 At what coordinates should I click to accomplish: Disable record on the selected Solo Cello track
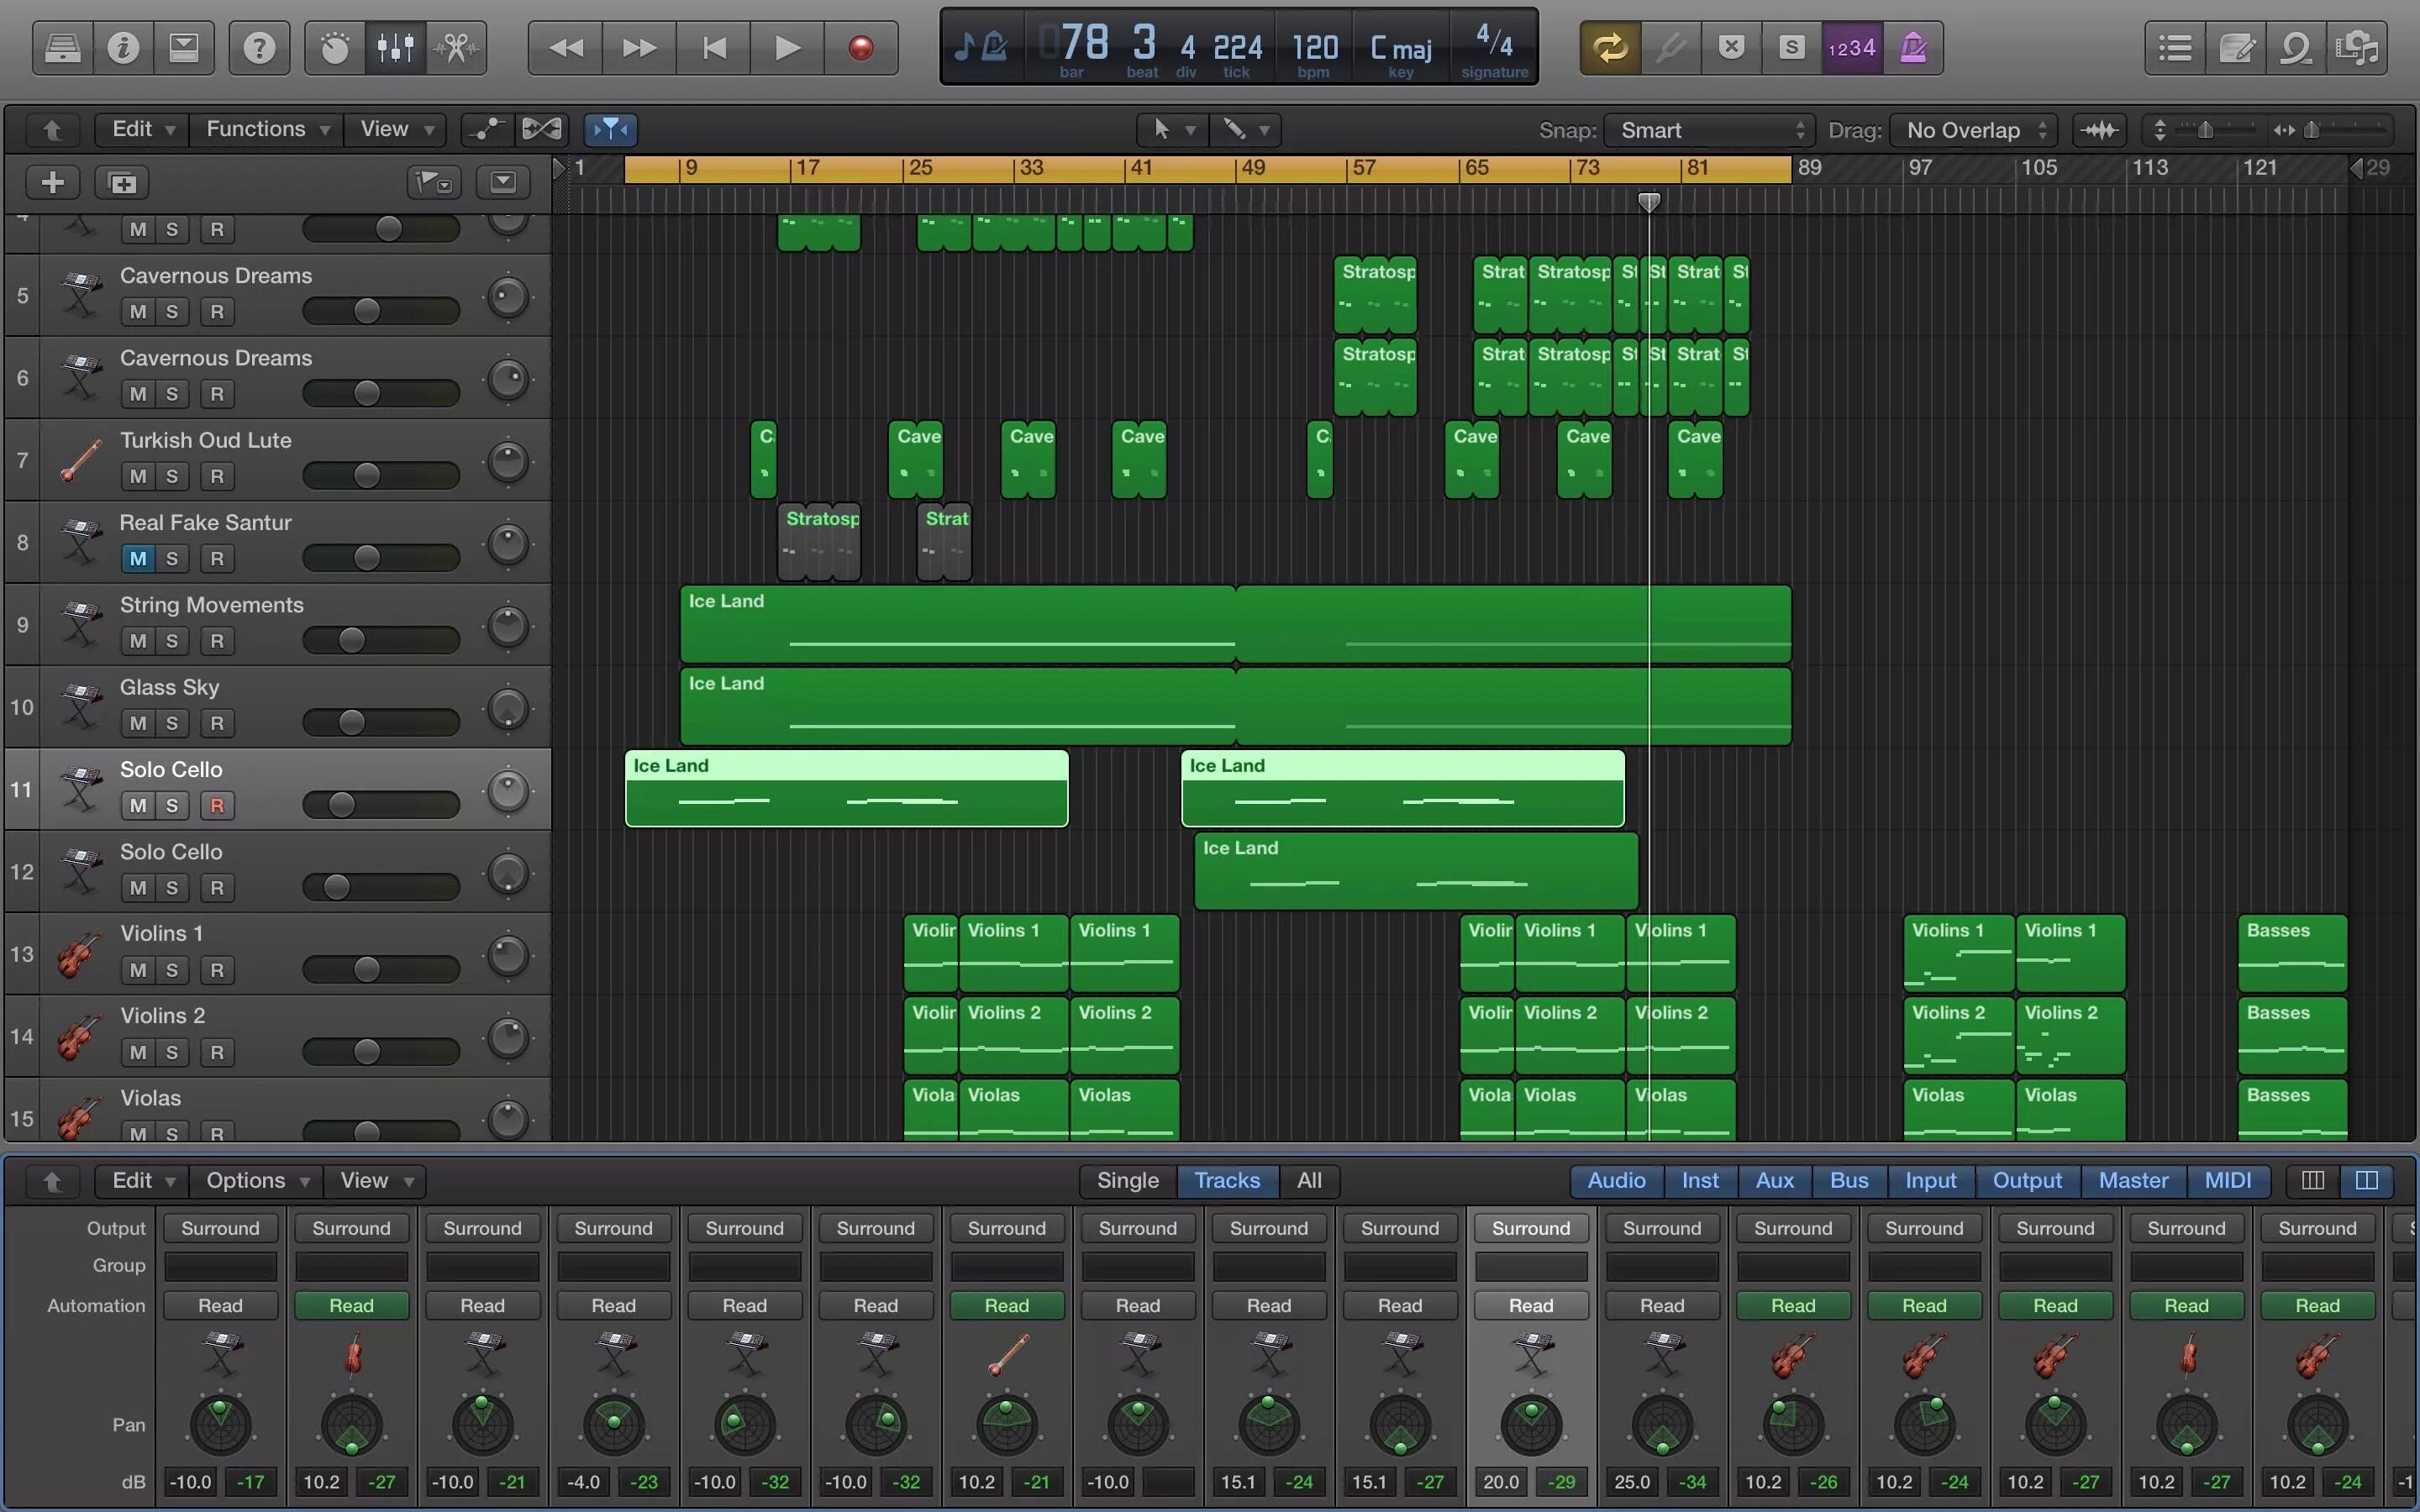pos(216,805)
